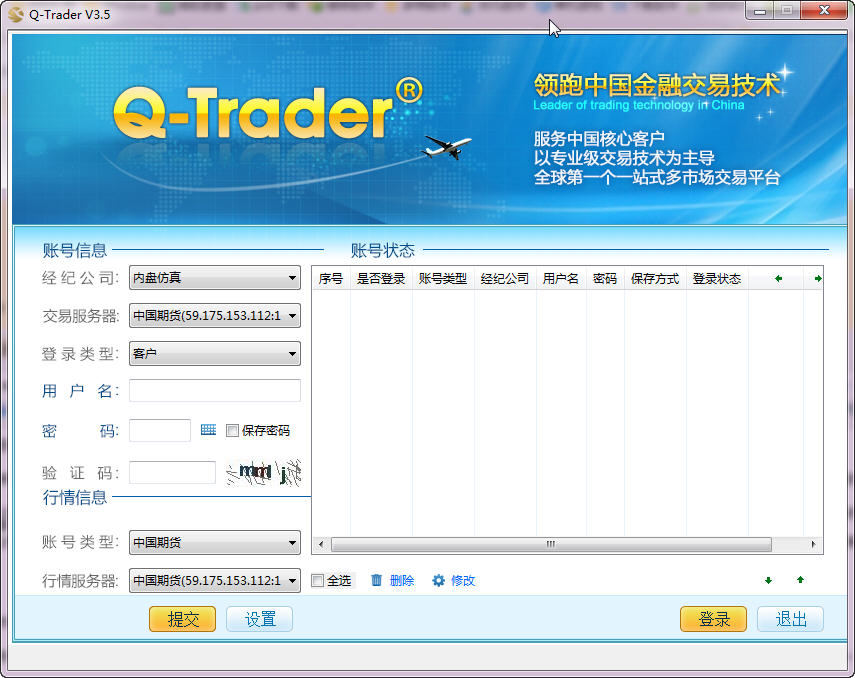Click the 退出 exit button
This screenshot has width=855, height=678.
point(791,619)
